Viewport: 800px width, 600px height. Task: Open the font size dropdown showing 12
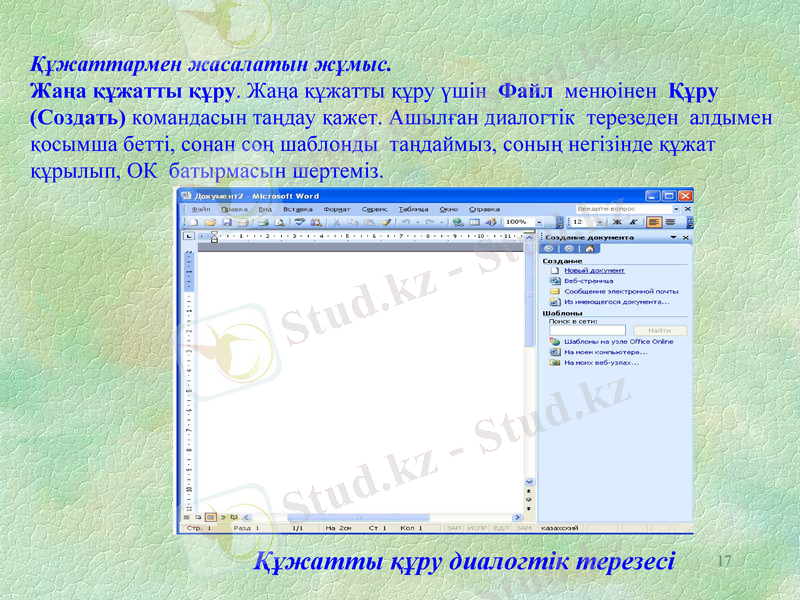(599, 221)
